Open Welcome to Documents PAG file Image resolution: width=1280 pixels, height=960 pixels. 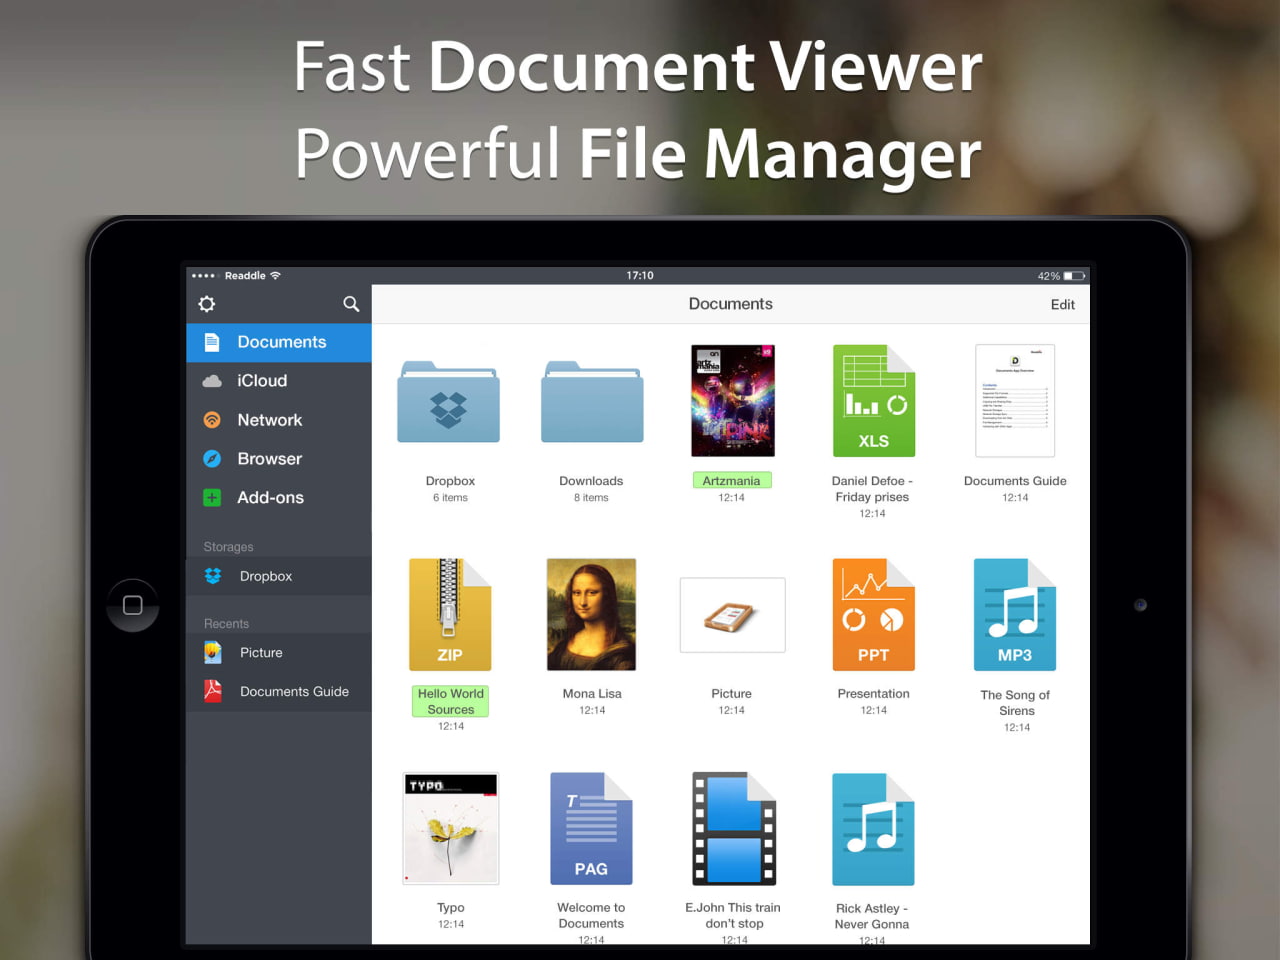(x=591, y=829)
